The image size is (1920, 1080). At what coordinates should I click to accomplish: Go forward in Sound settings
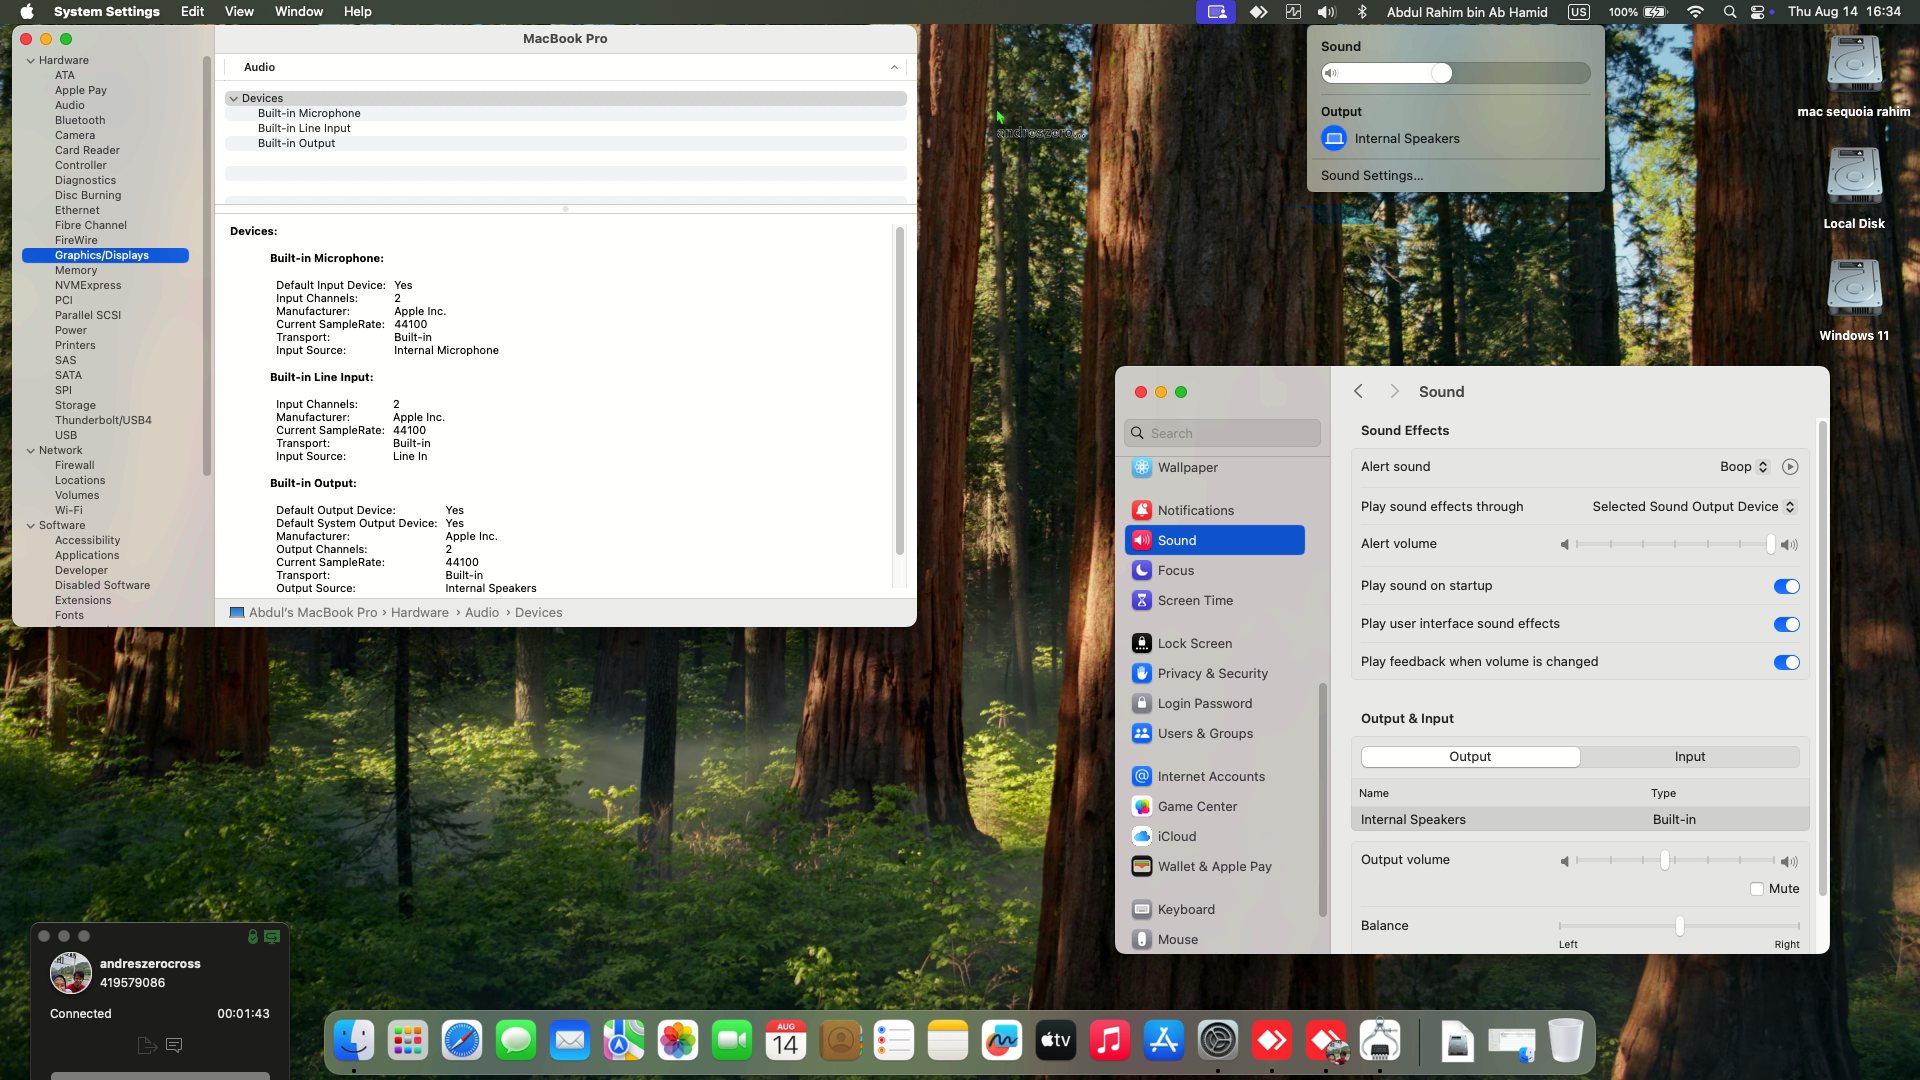click(1394, 392)
